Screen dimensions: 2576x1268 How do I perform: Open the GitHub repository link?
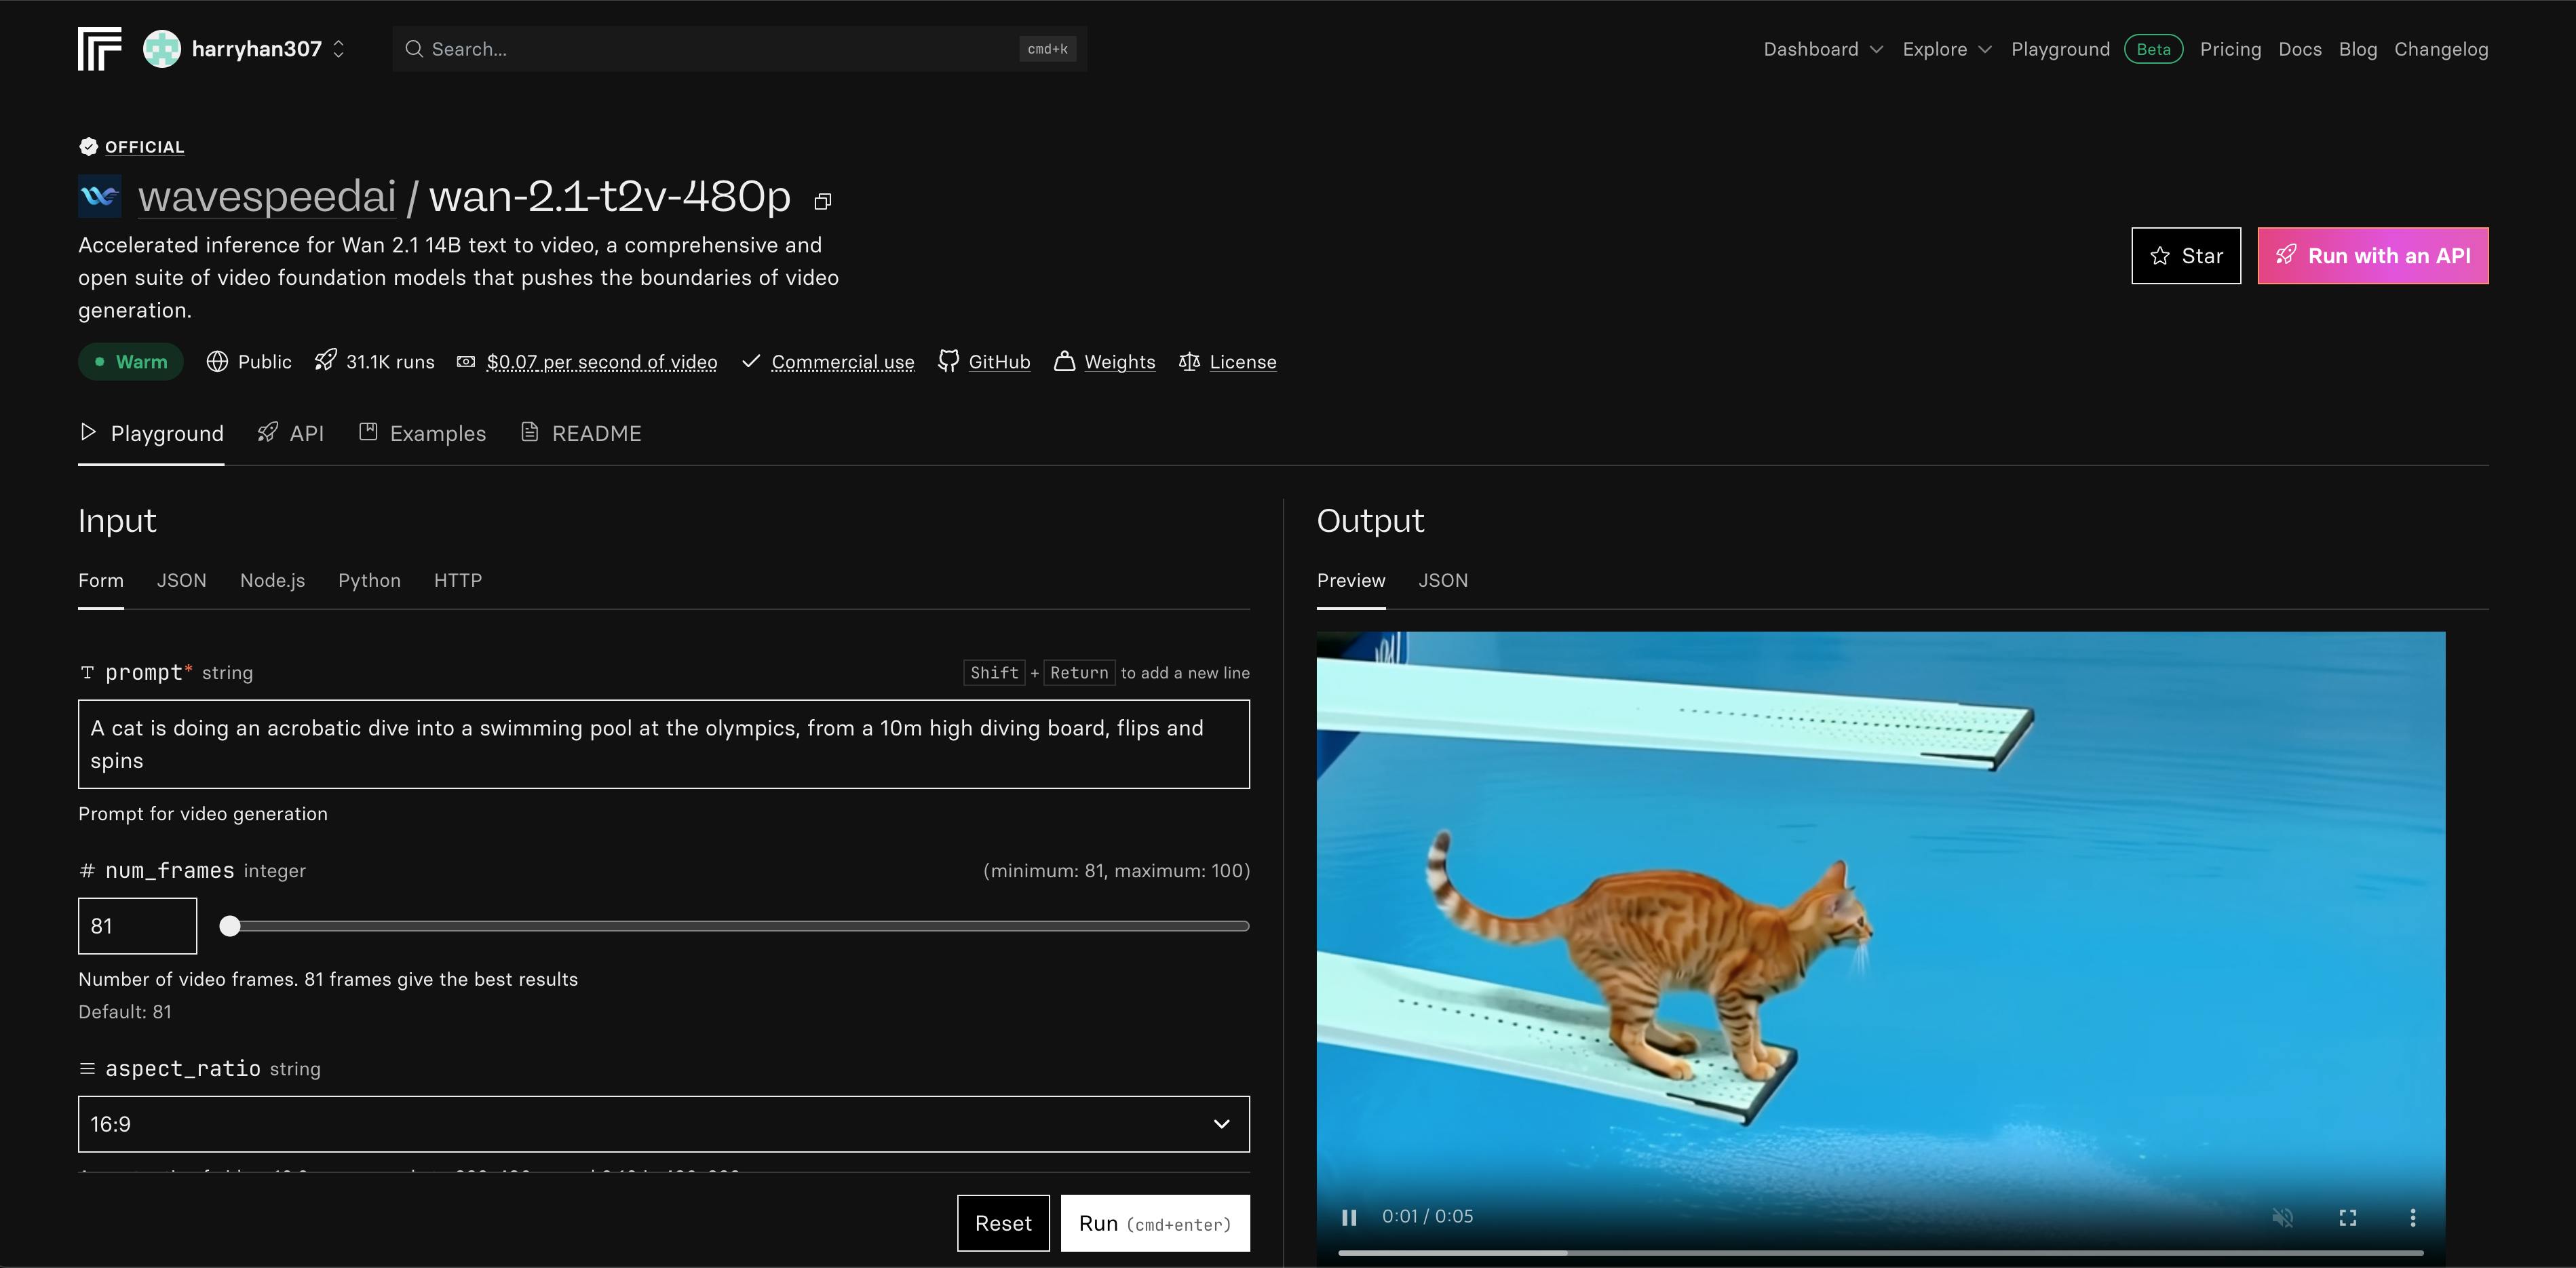pyautogui.click(x=984, y=362)
